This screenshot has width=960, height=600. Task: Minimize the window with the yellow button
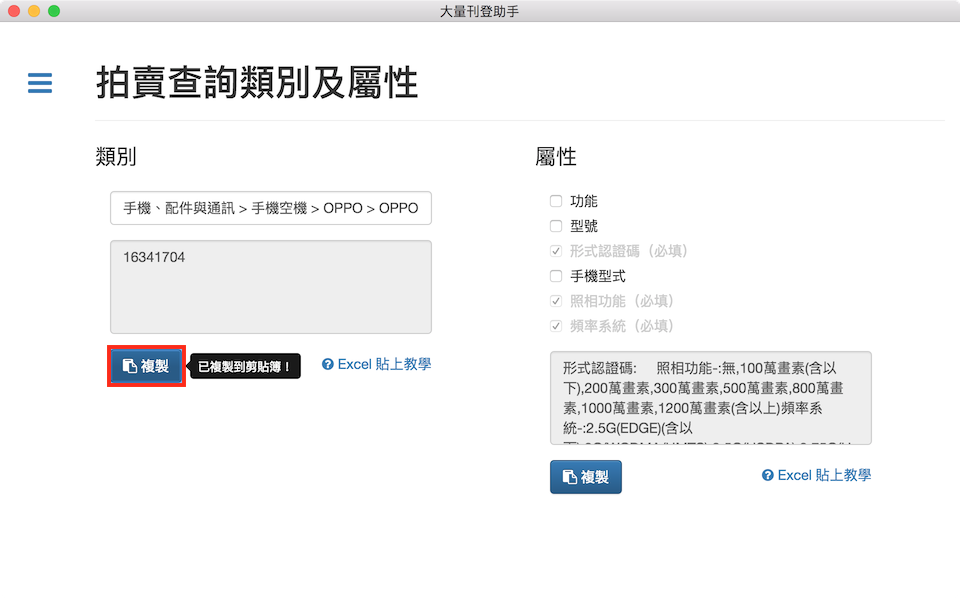point(34,11)
